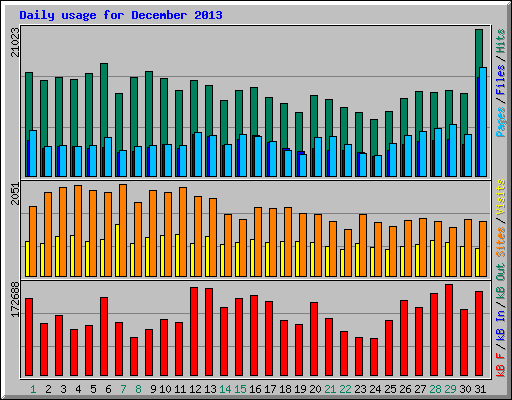Click day 24 on the x-axis
The height and width of the screenshot is (400, 512).
[x=375, y=389]
